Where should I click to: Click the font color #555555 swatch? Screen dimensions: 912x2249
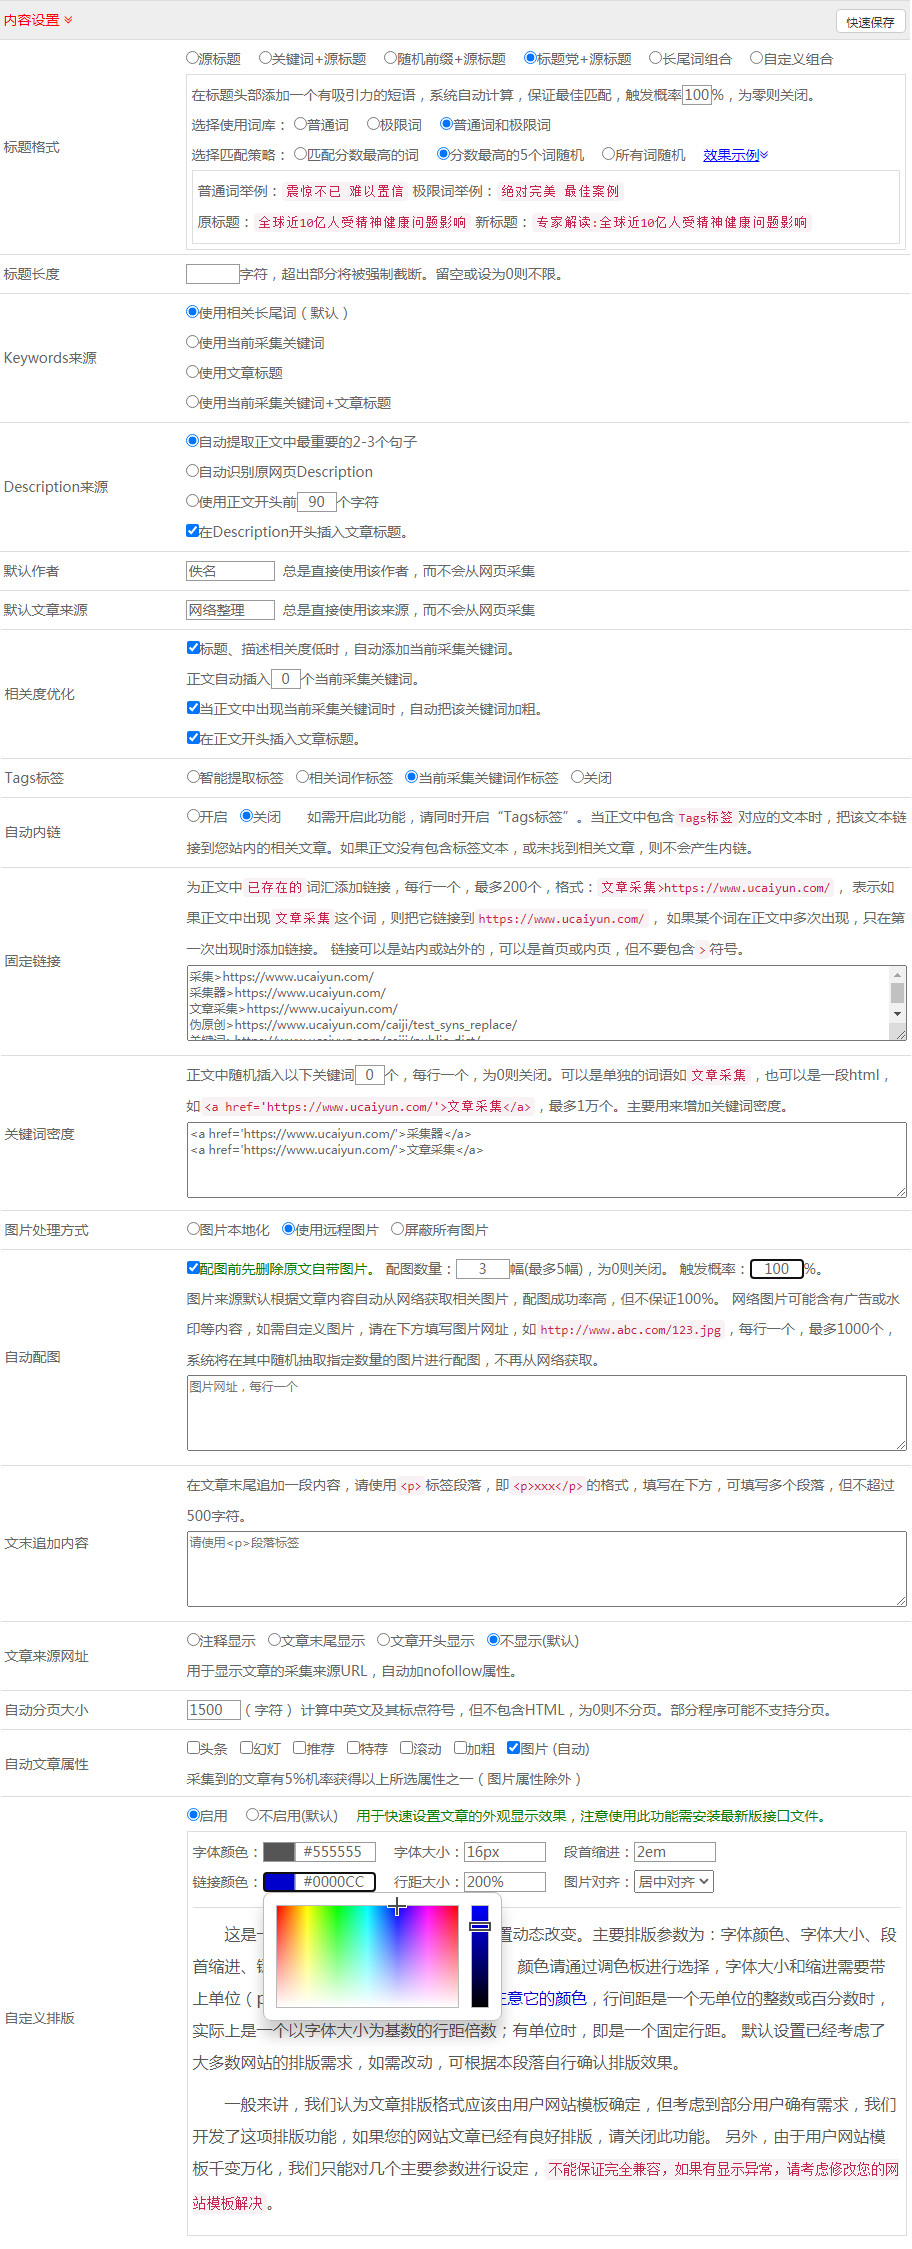point(279,1852)
